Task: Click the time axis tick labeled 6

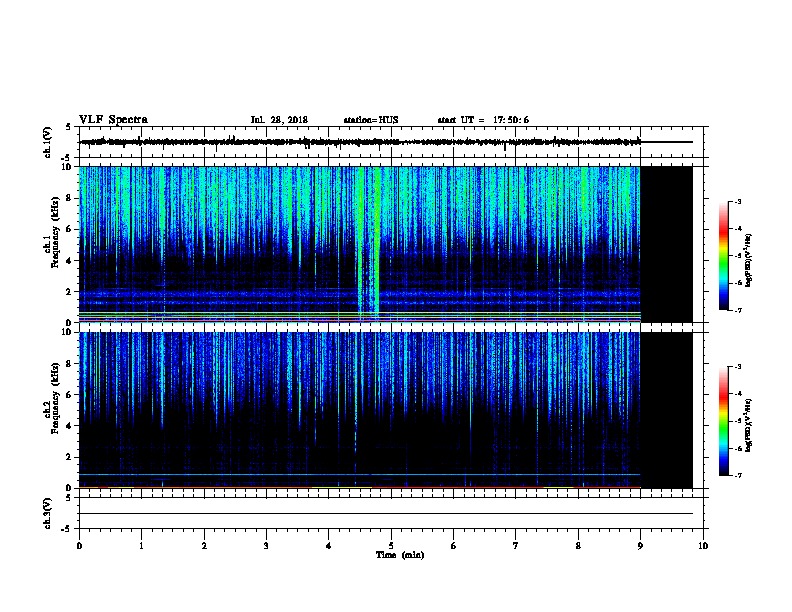Action: pos(454,546)
